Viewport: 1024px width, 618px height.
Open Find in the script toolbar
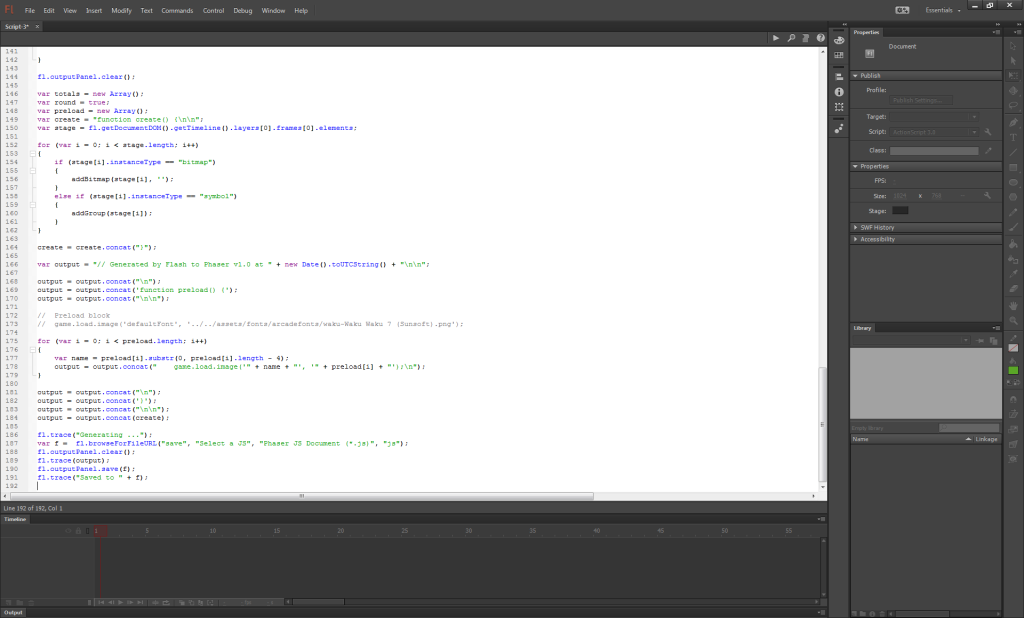pyautogui.click(x=792, y=38)
